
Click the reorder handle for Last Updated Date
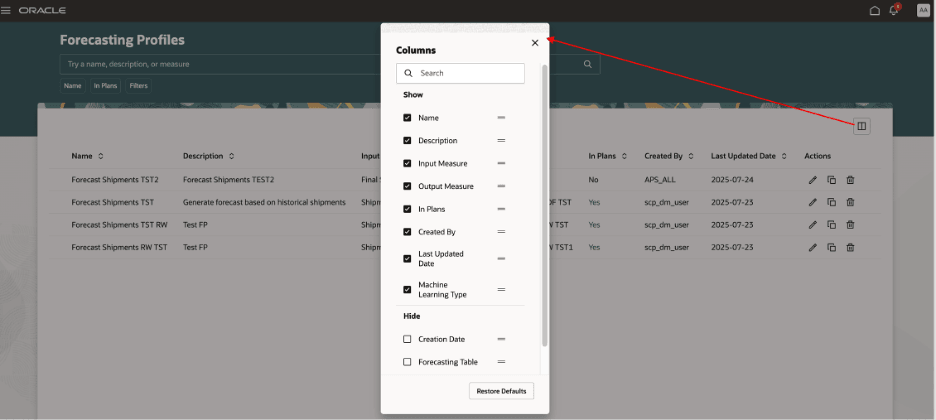[x=501, y=258]
